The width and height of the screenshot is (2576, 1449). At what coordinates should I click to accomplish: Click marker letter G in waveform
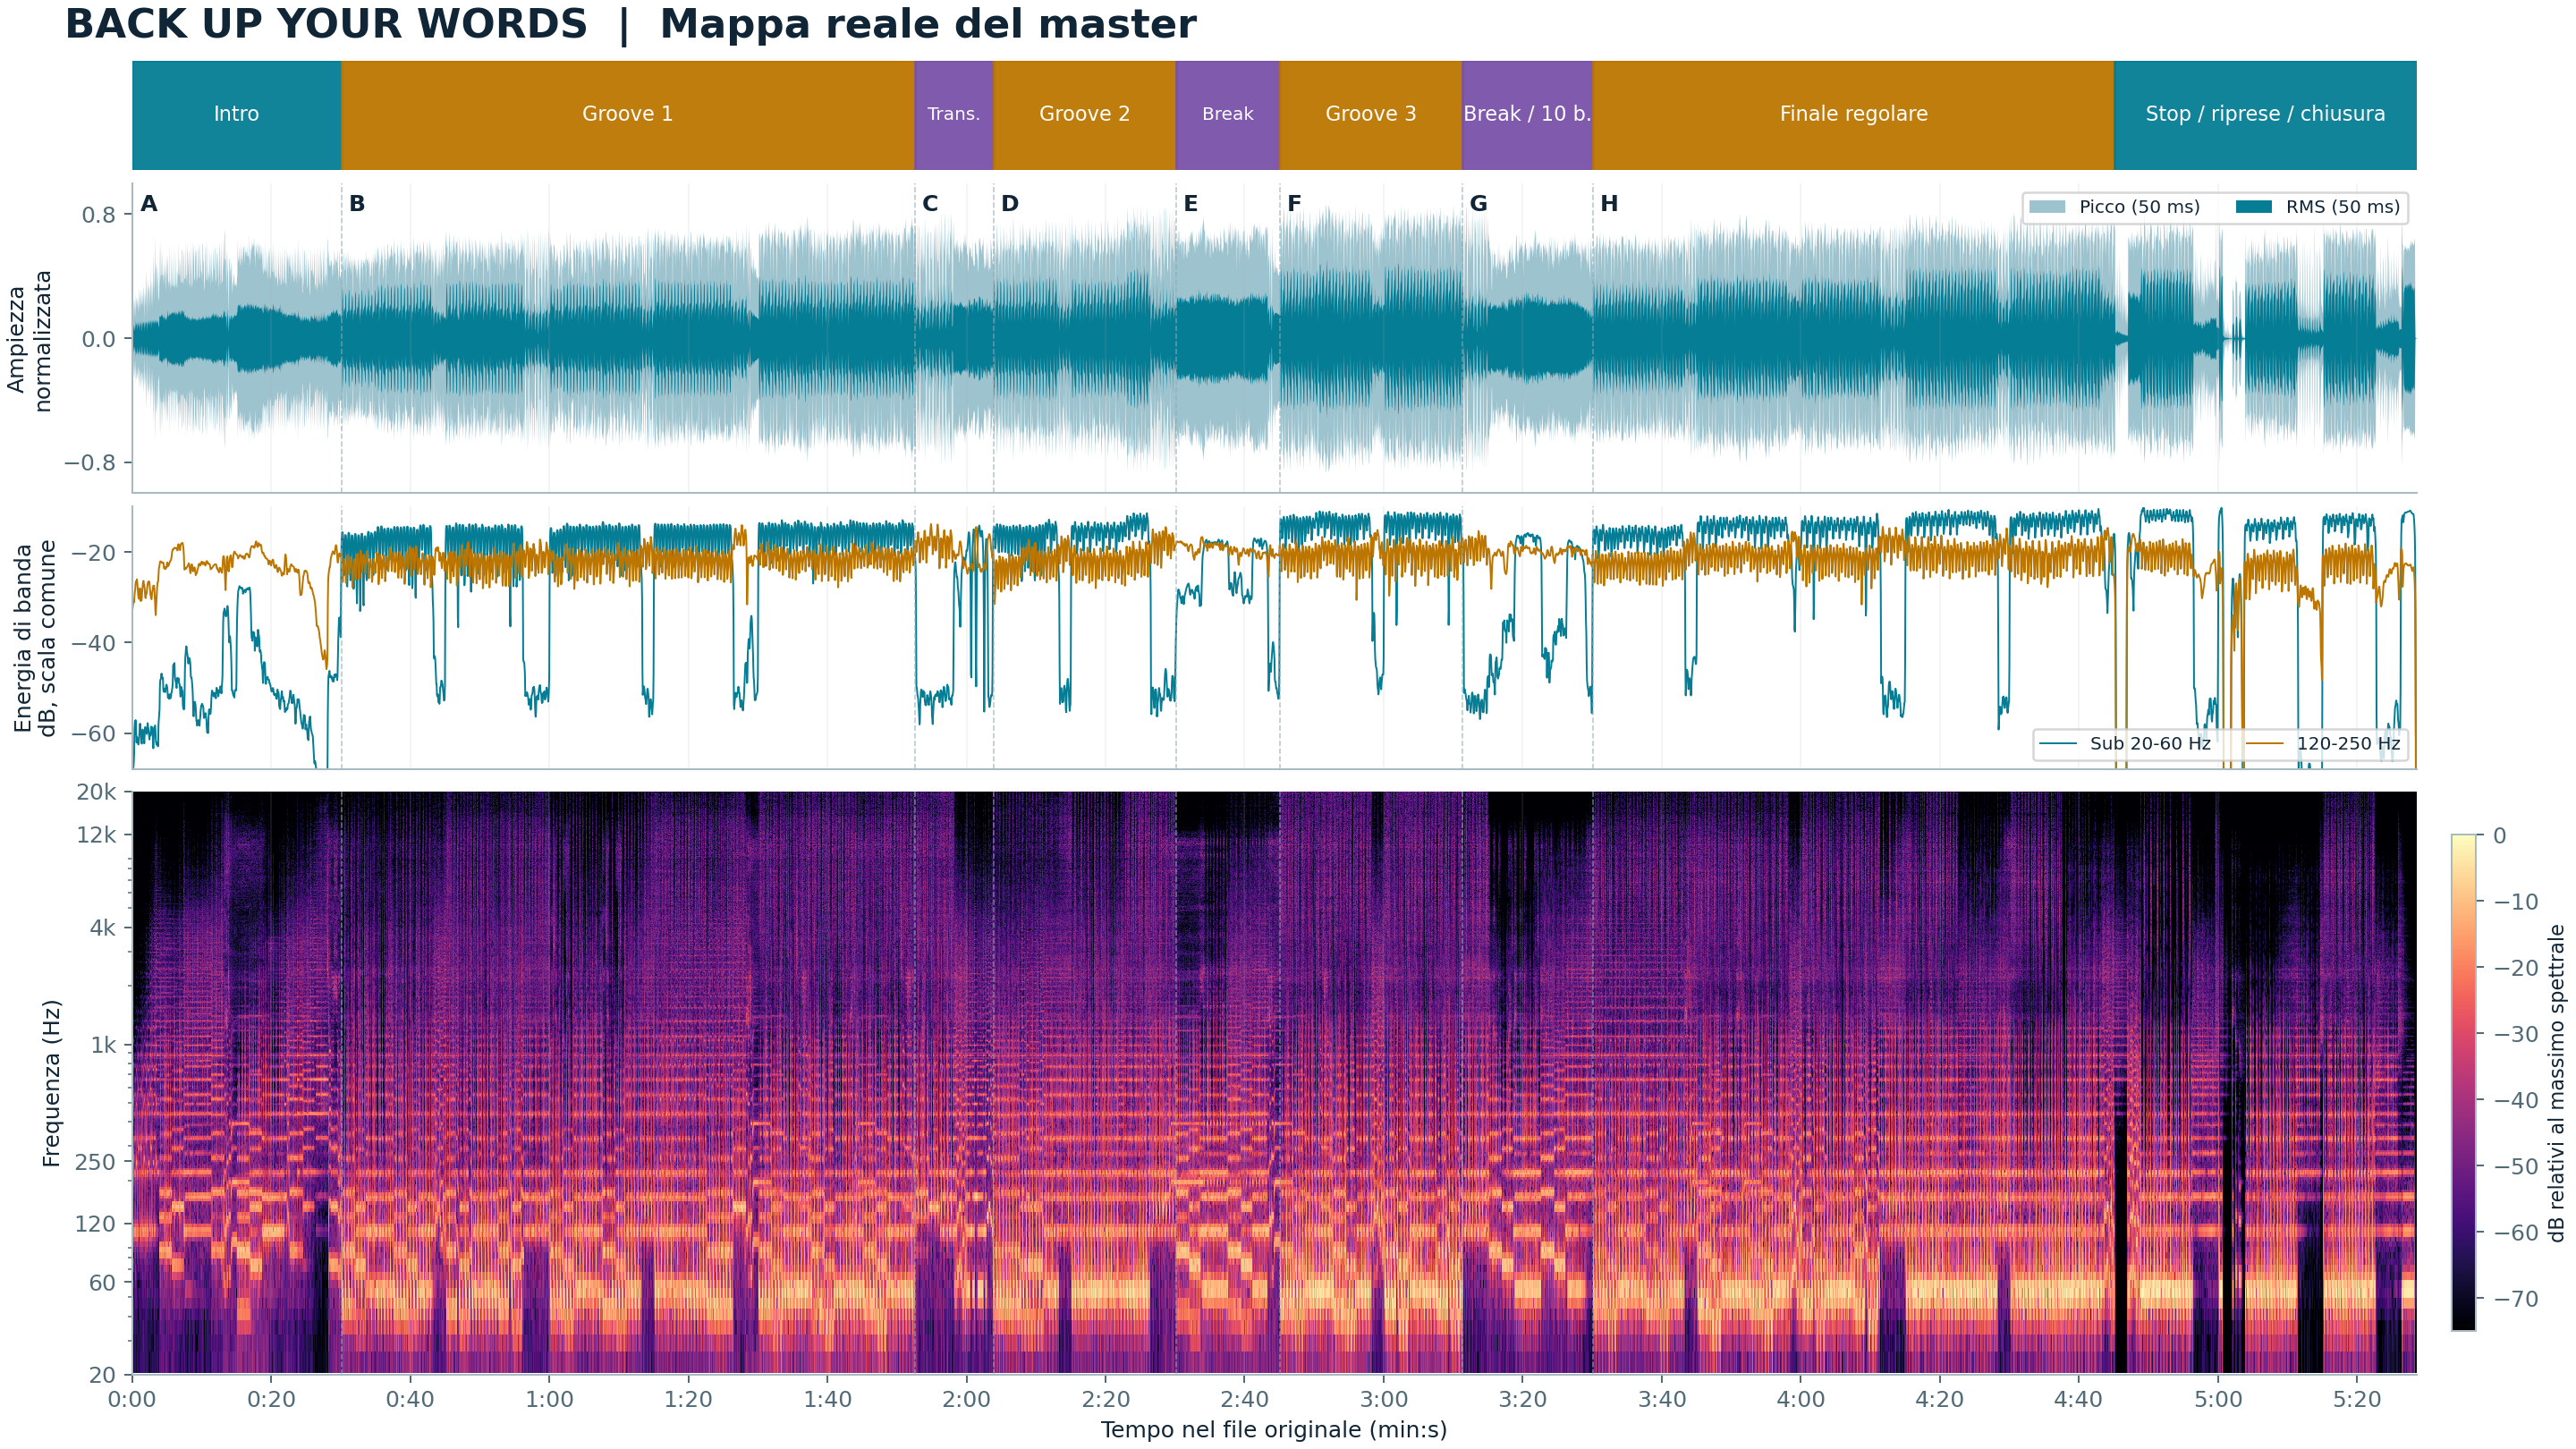1478,204
